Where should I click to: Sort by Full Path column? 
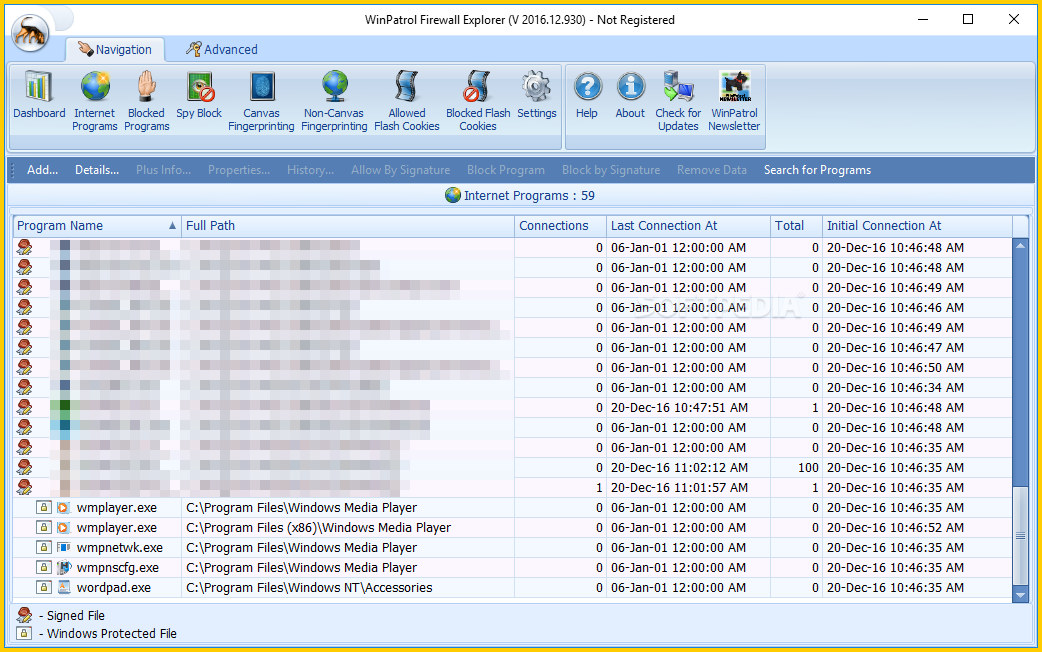click(348, 226)
